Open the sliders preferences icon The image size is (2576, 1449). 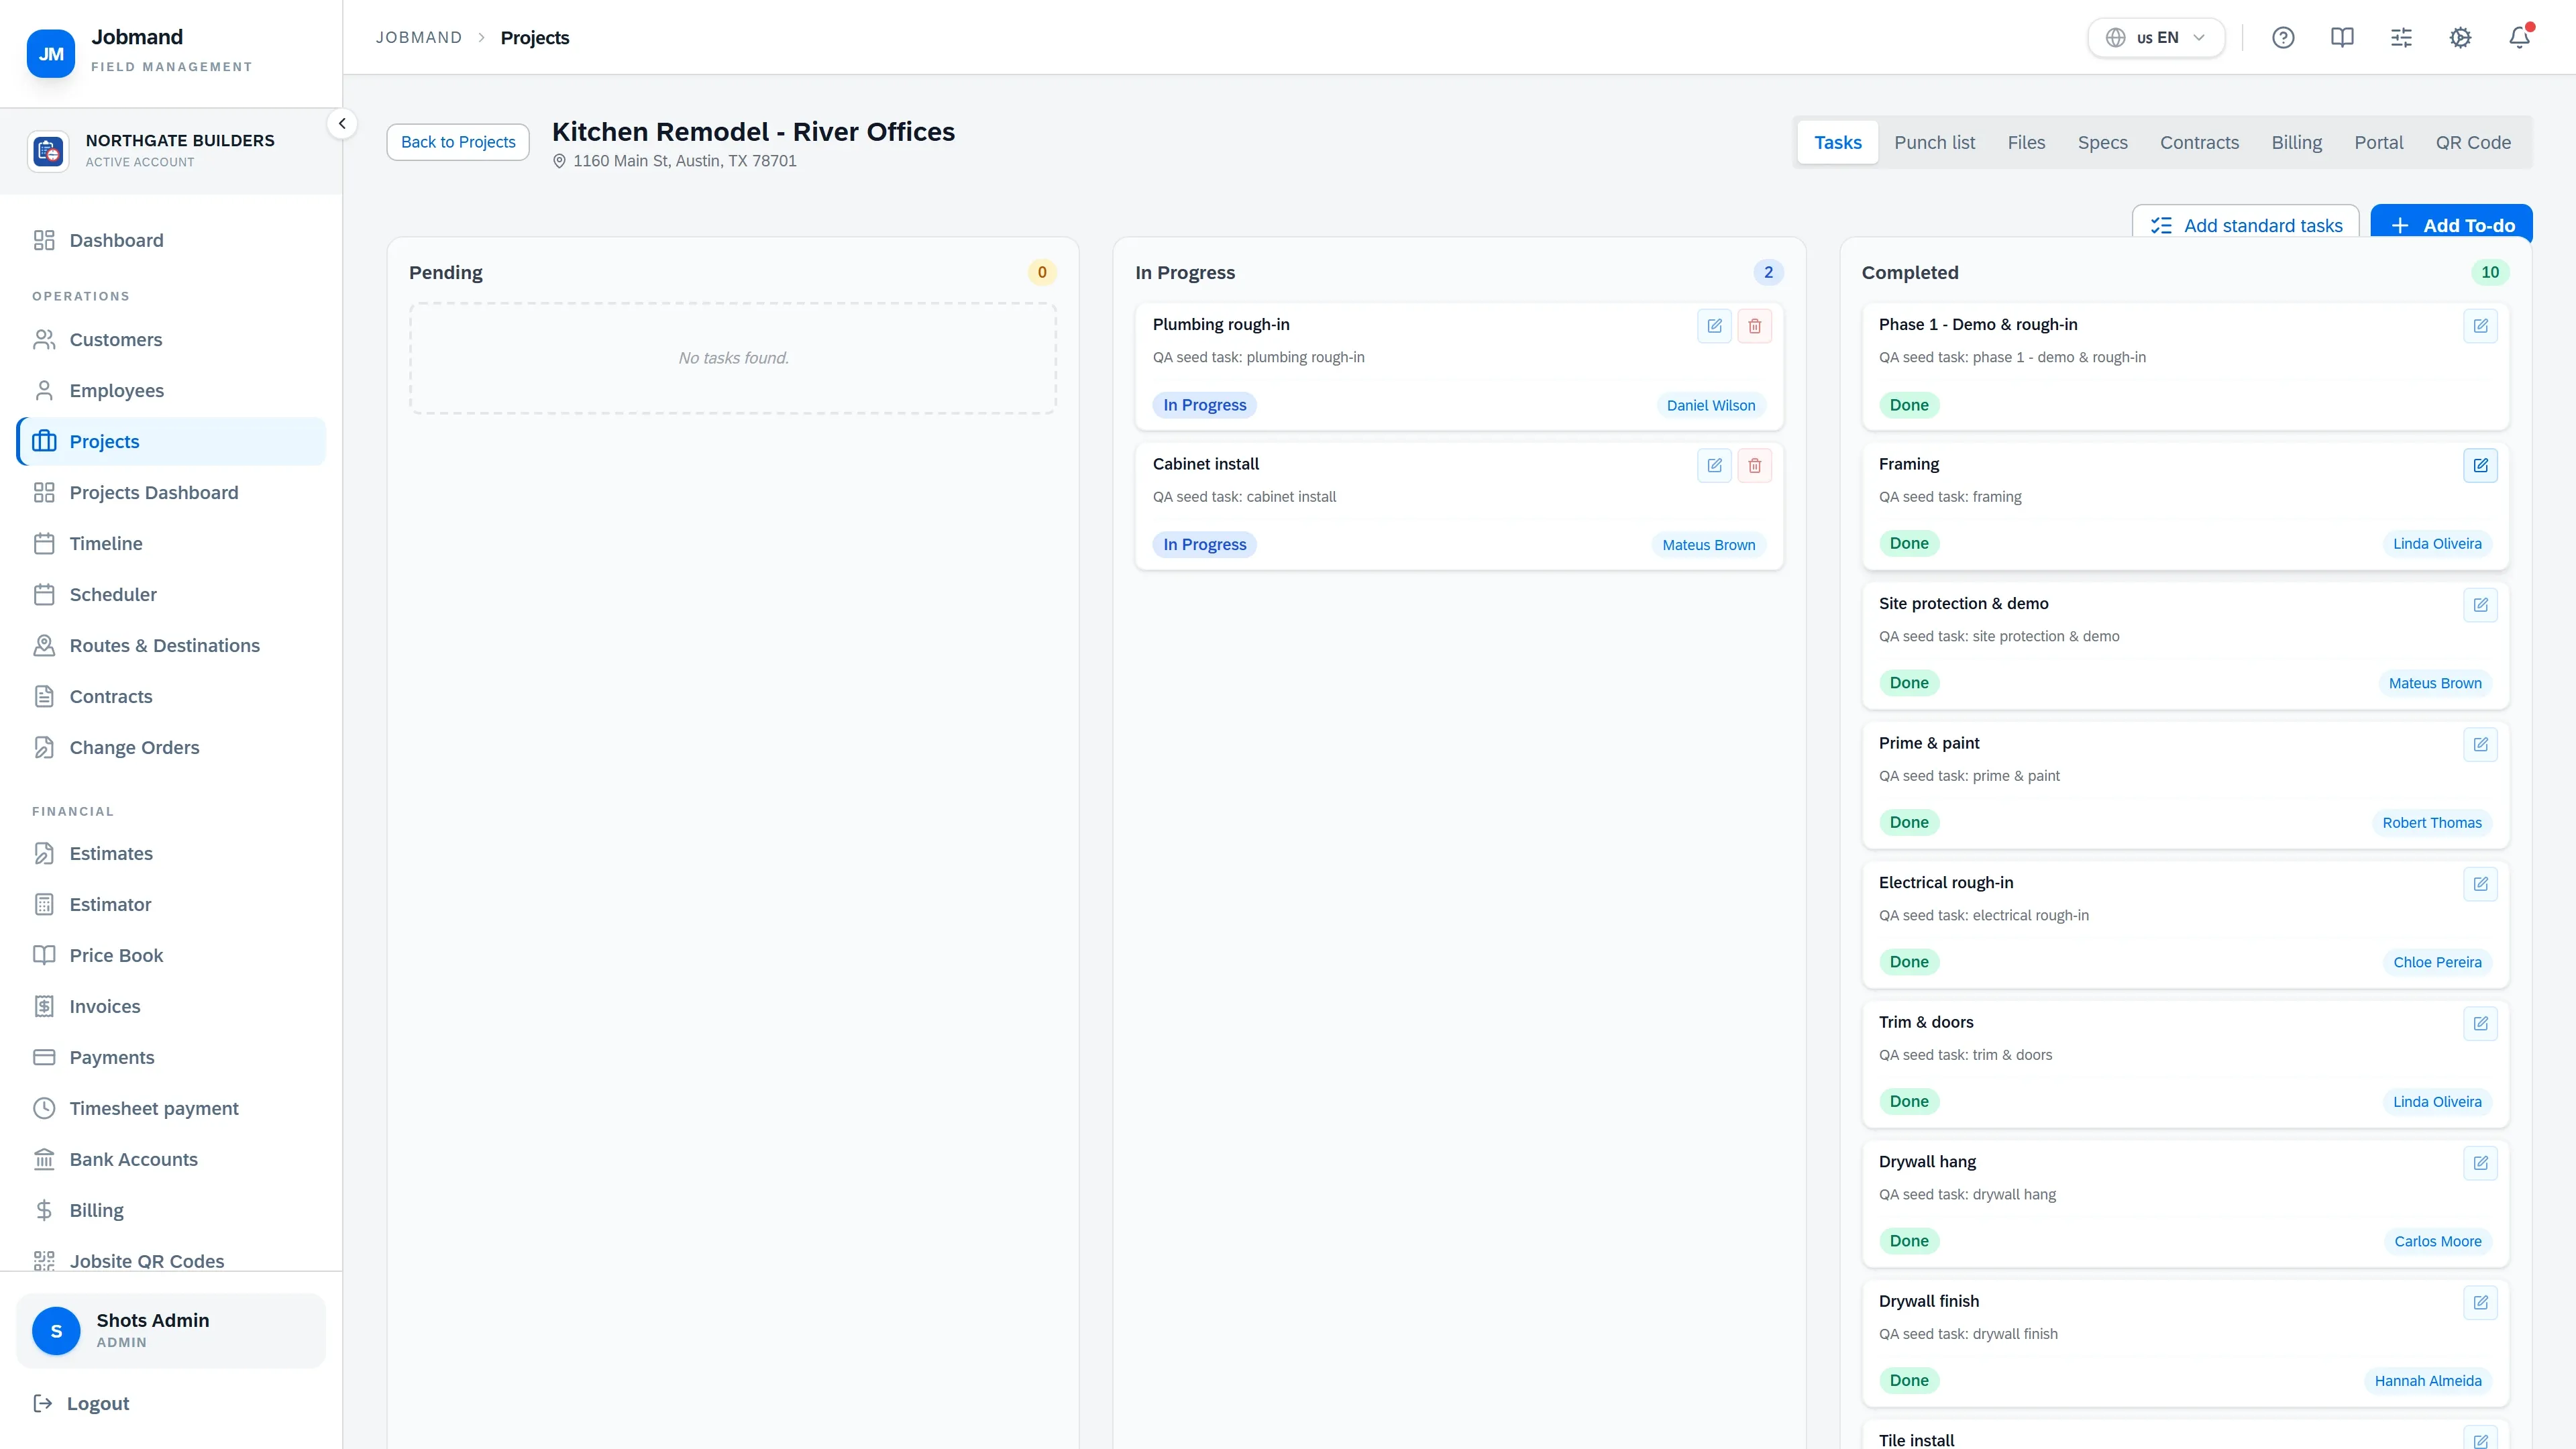pyautogui.click(x=2401, y=38)
